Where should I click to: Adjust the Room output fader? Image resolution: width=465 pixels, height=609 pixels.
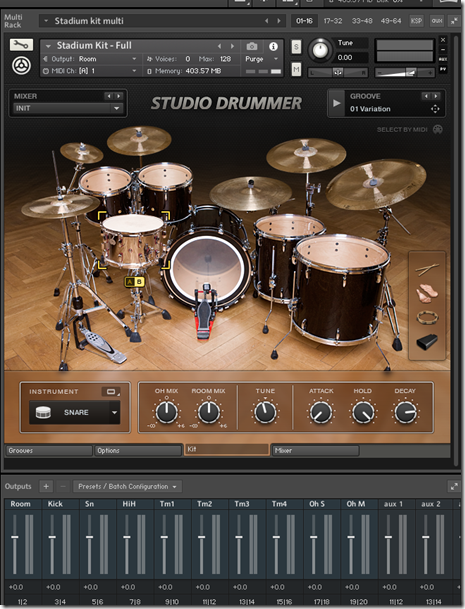coord(15,537)
